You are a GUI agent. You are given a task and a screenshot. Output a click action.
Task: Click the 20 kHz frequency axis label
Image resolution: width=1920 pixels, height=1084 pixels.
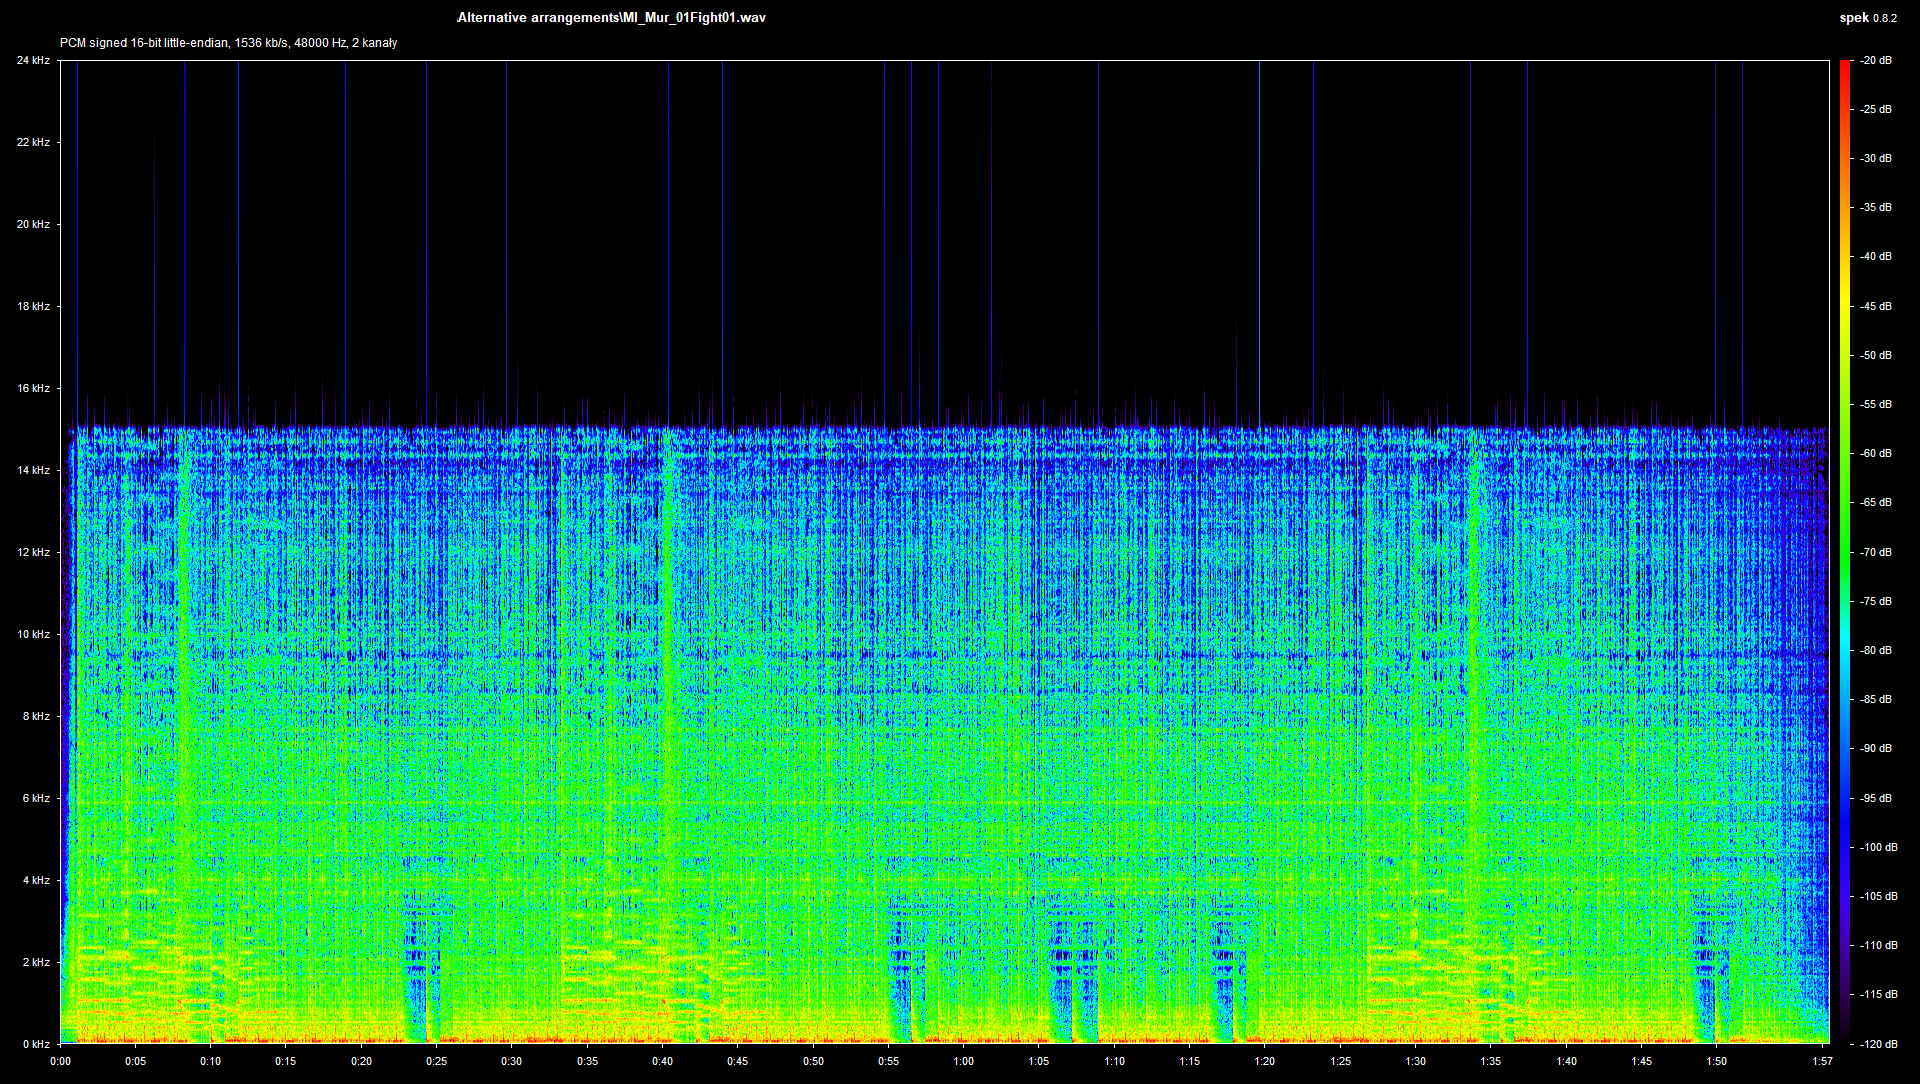click(x=33, y=224)
